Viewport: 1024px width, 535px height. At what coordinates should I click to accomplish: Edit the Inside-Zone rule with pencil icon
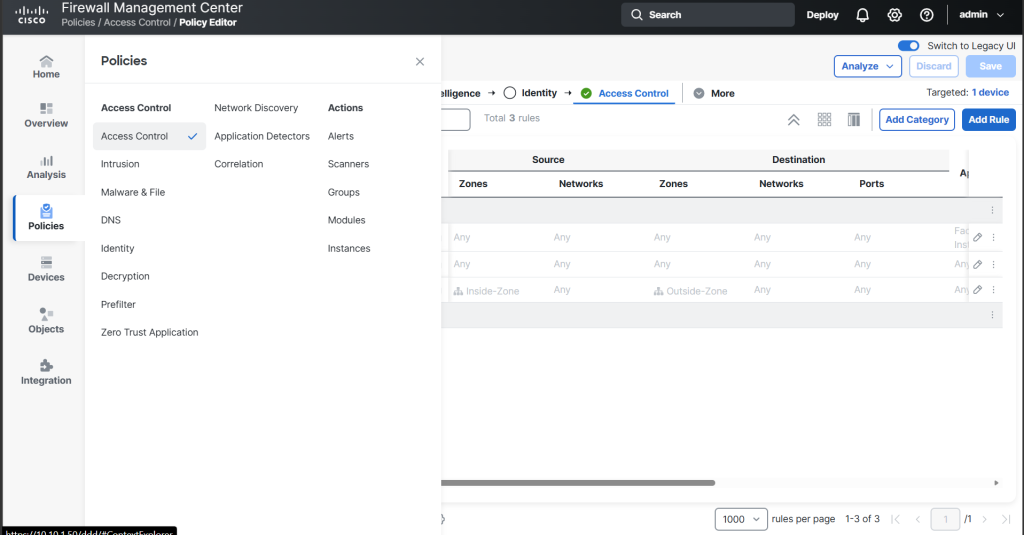point(978,290)
